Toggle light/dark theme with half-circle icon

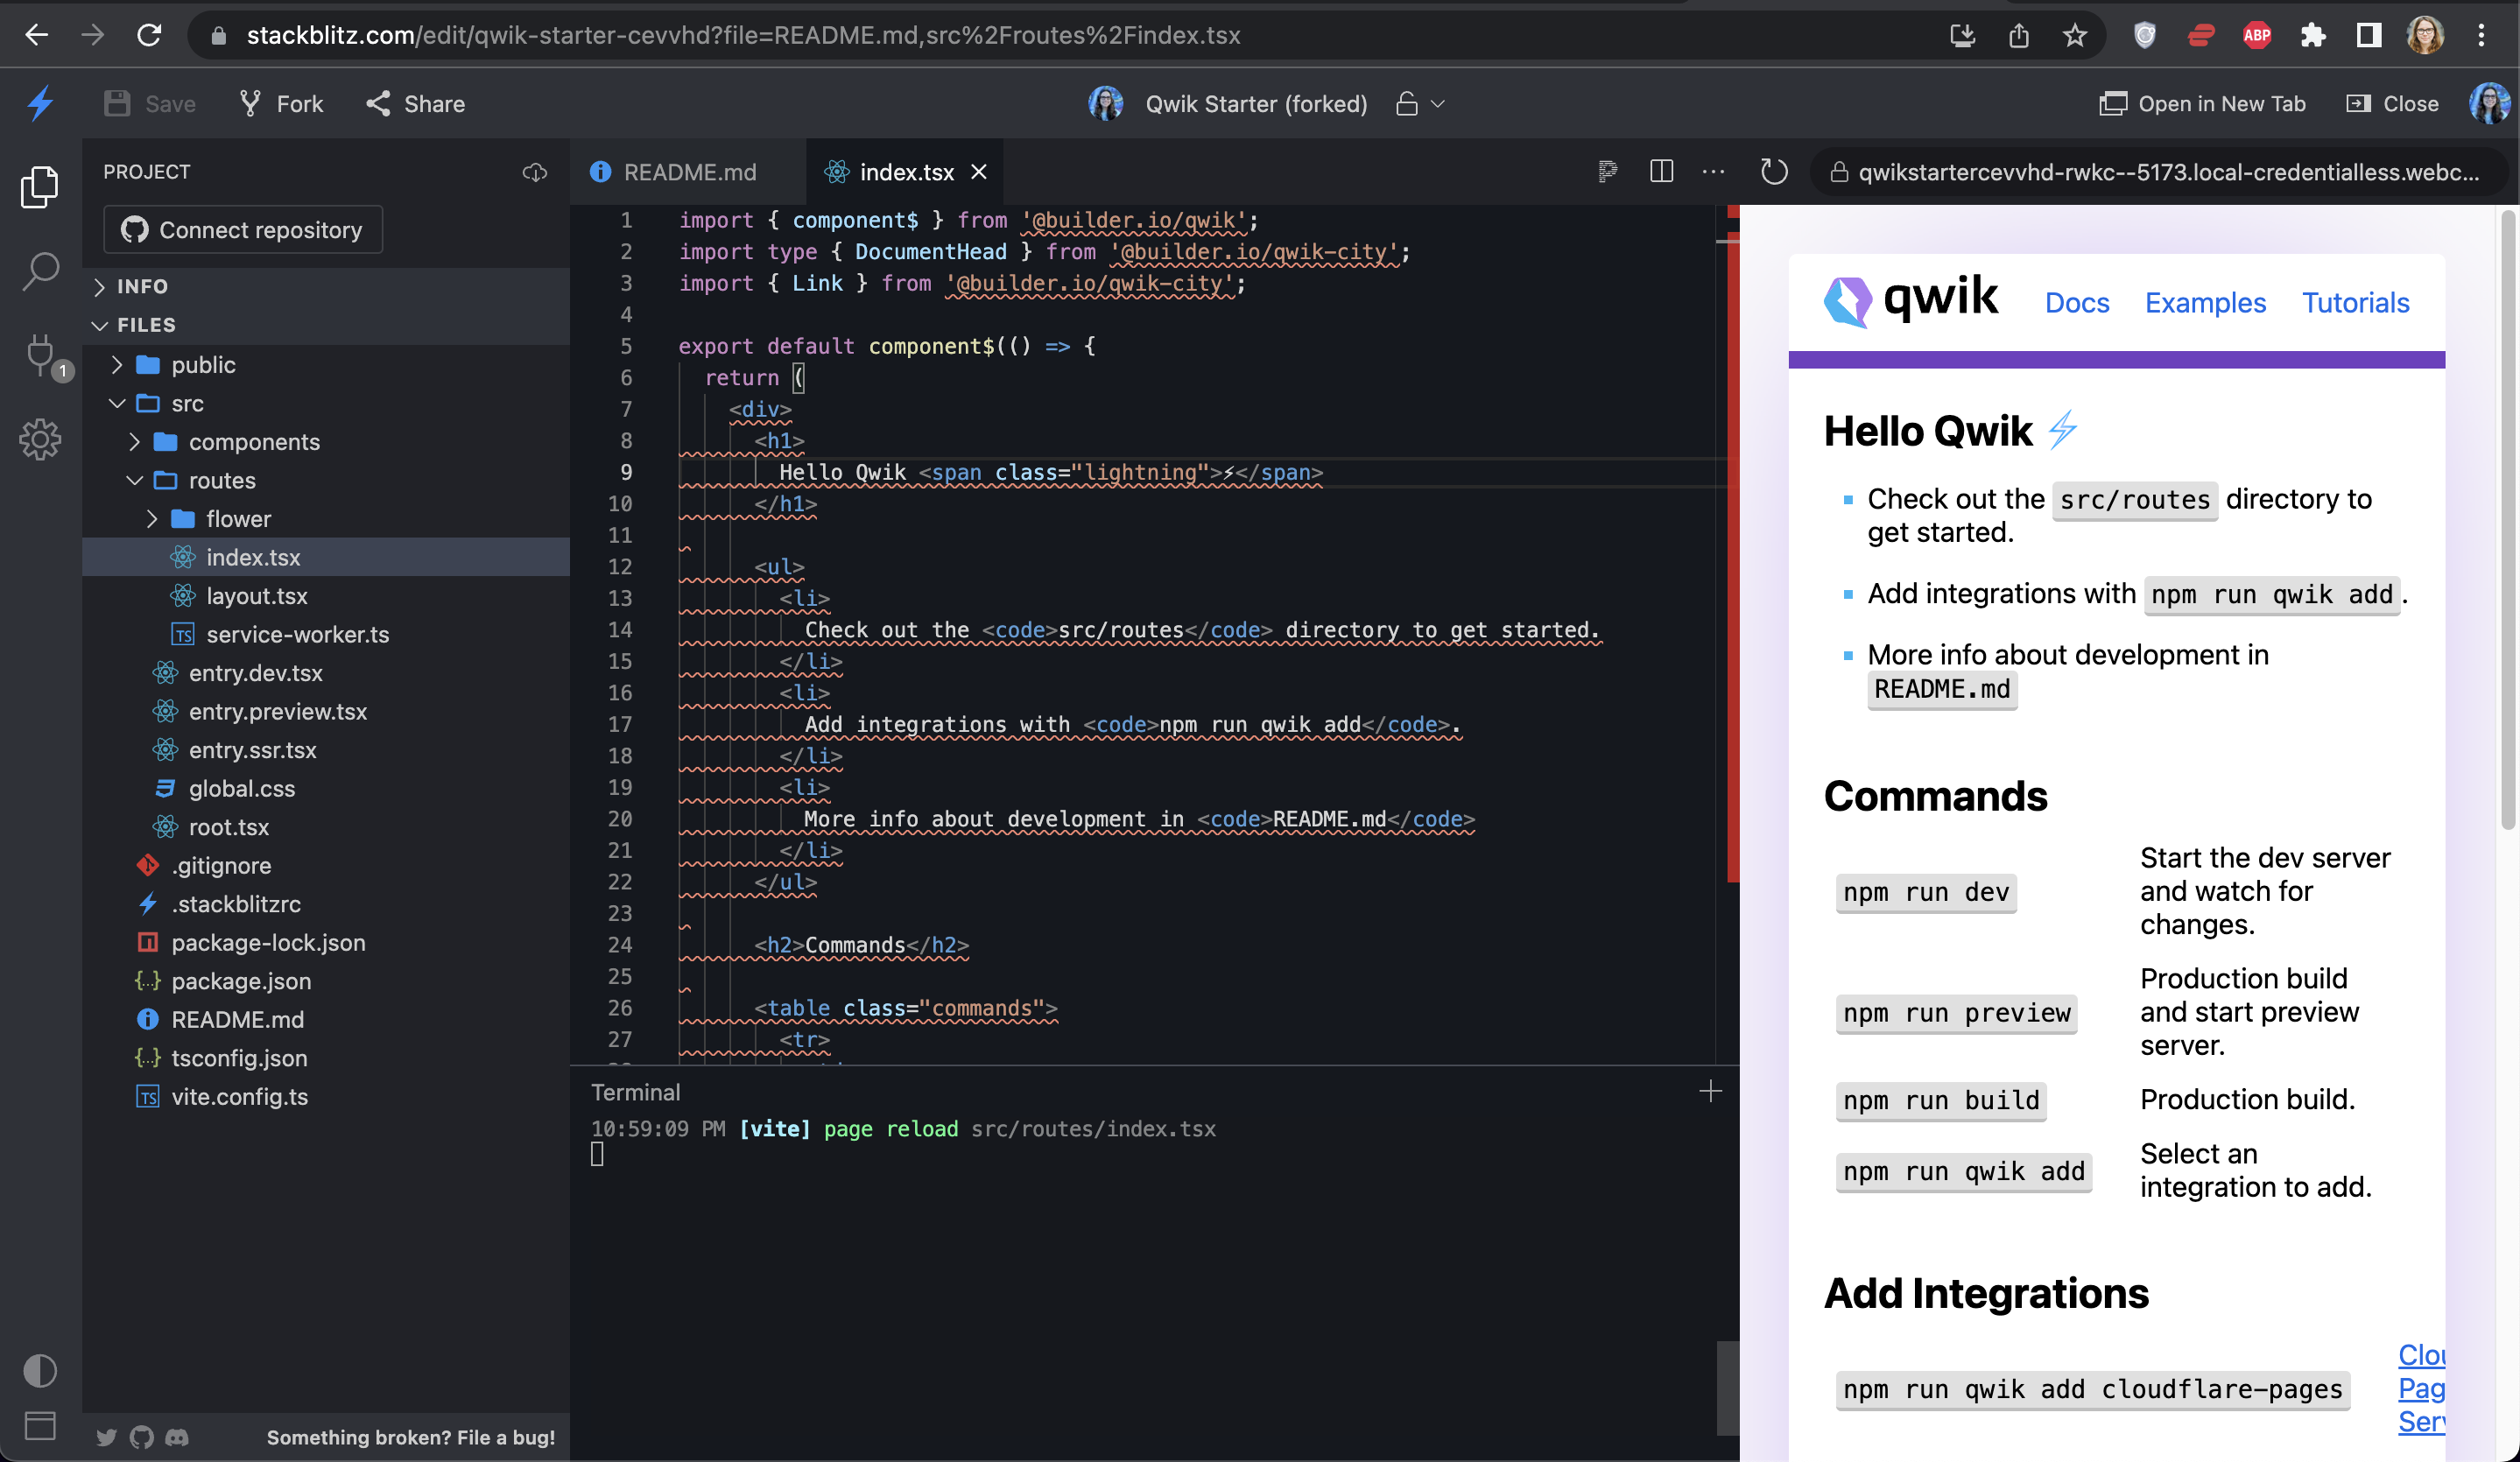(40, 1371)
